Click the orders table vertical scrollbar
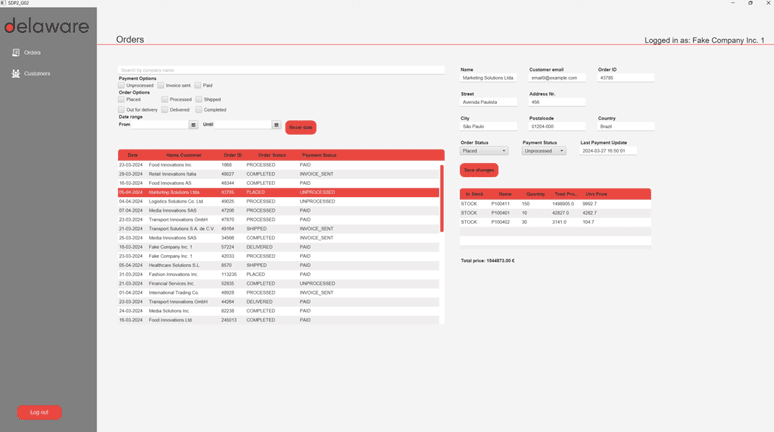774x432 pixels. [x=442, y=198]
